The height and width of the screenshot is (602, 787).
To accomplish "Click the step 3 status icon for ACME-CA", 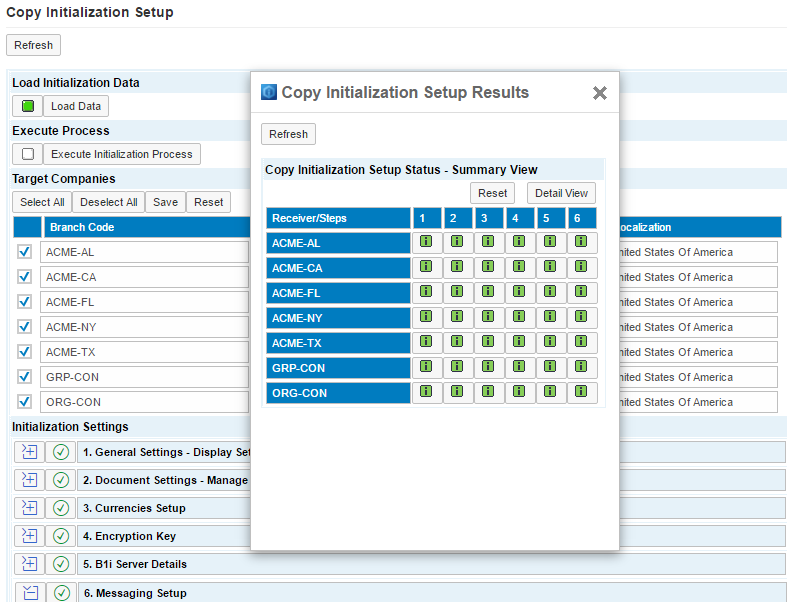I will point(488,267).
